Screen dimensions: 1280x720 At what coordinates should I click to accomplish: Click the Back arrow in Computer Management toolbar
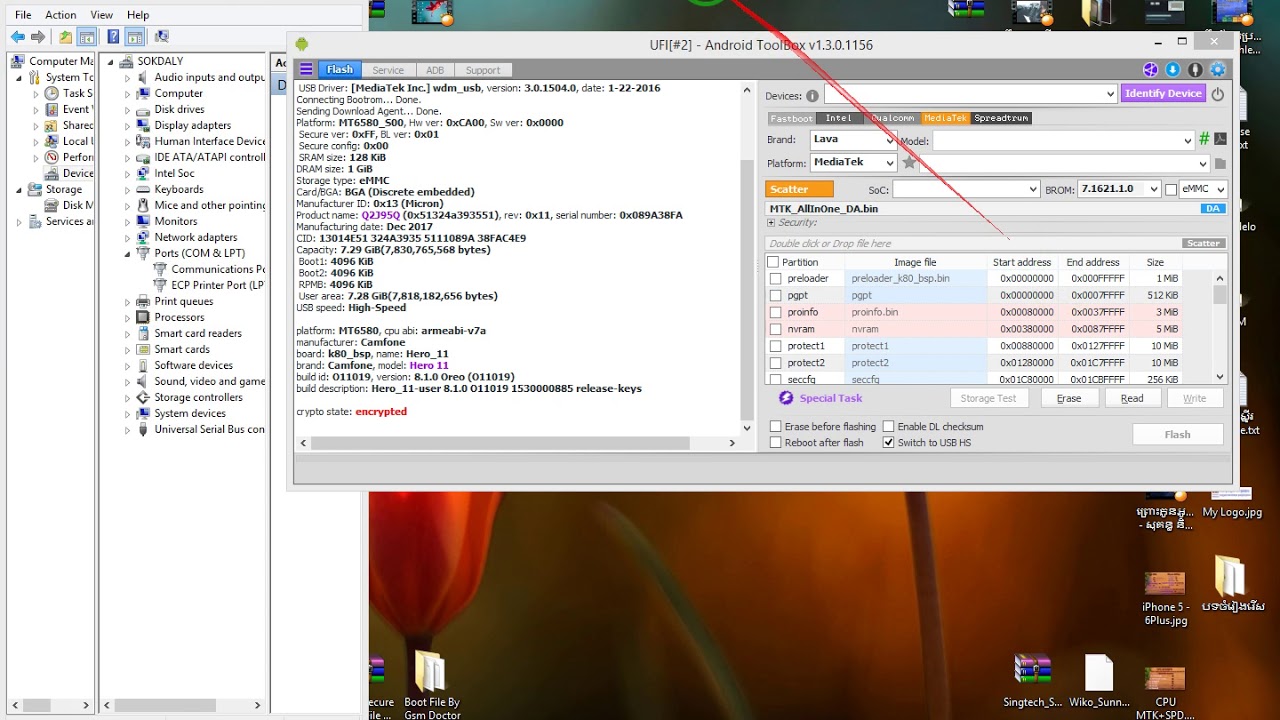tap(18, 37)
